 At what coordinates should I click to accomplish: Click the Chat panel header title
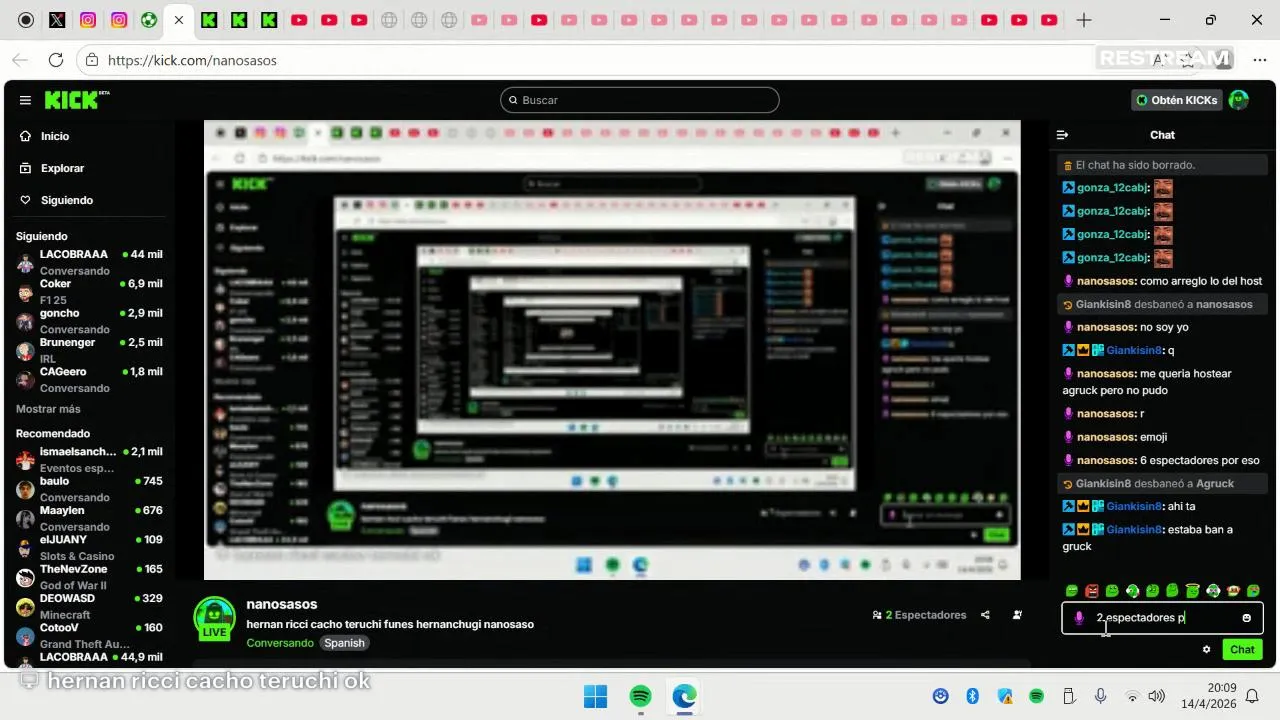(1162, 135)
